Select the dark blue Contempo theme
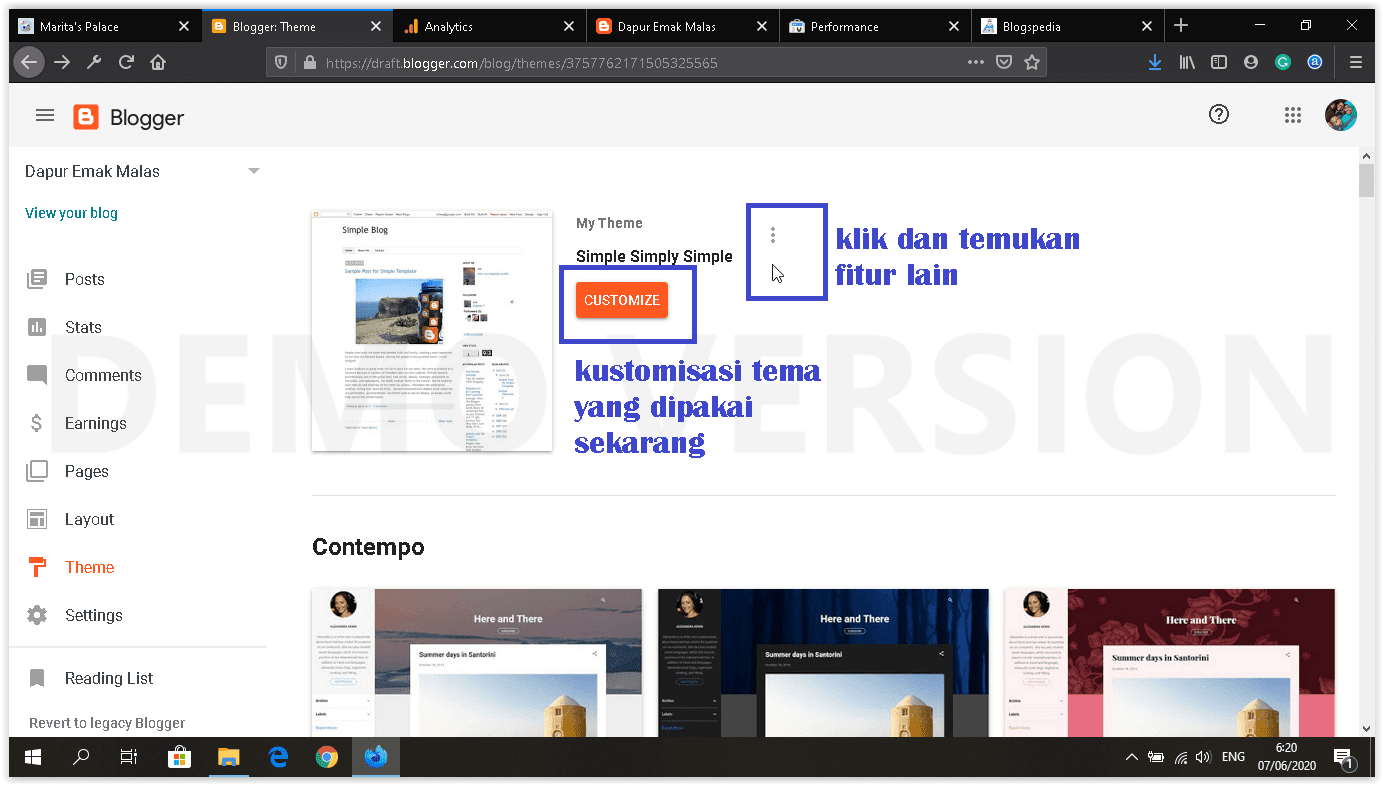Image resolution: width=1383 pixels, height=785 pixels. 823,664
